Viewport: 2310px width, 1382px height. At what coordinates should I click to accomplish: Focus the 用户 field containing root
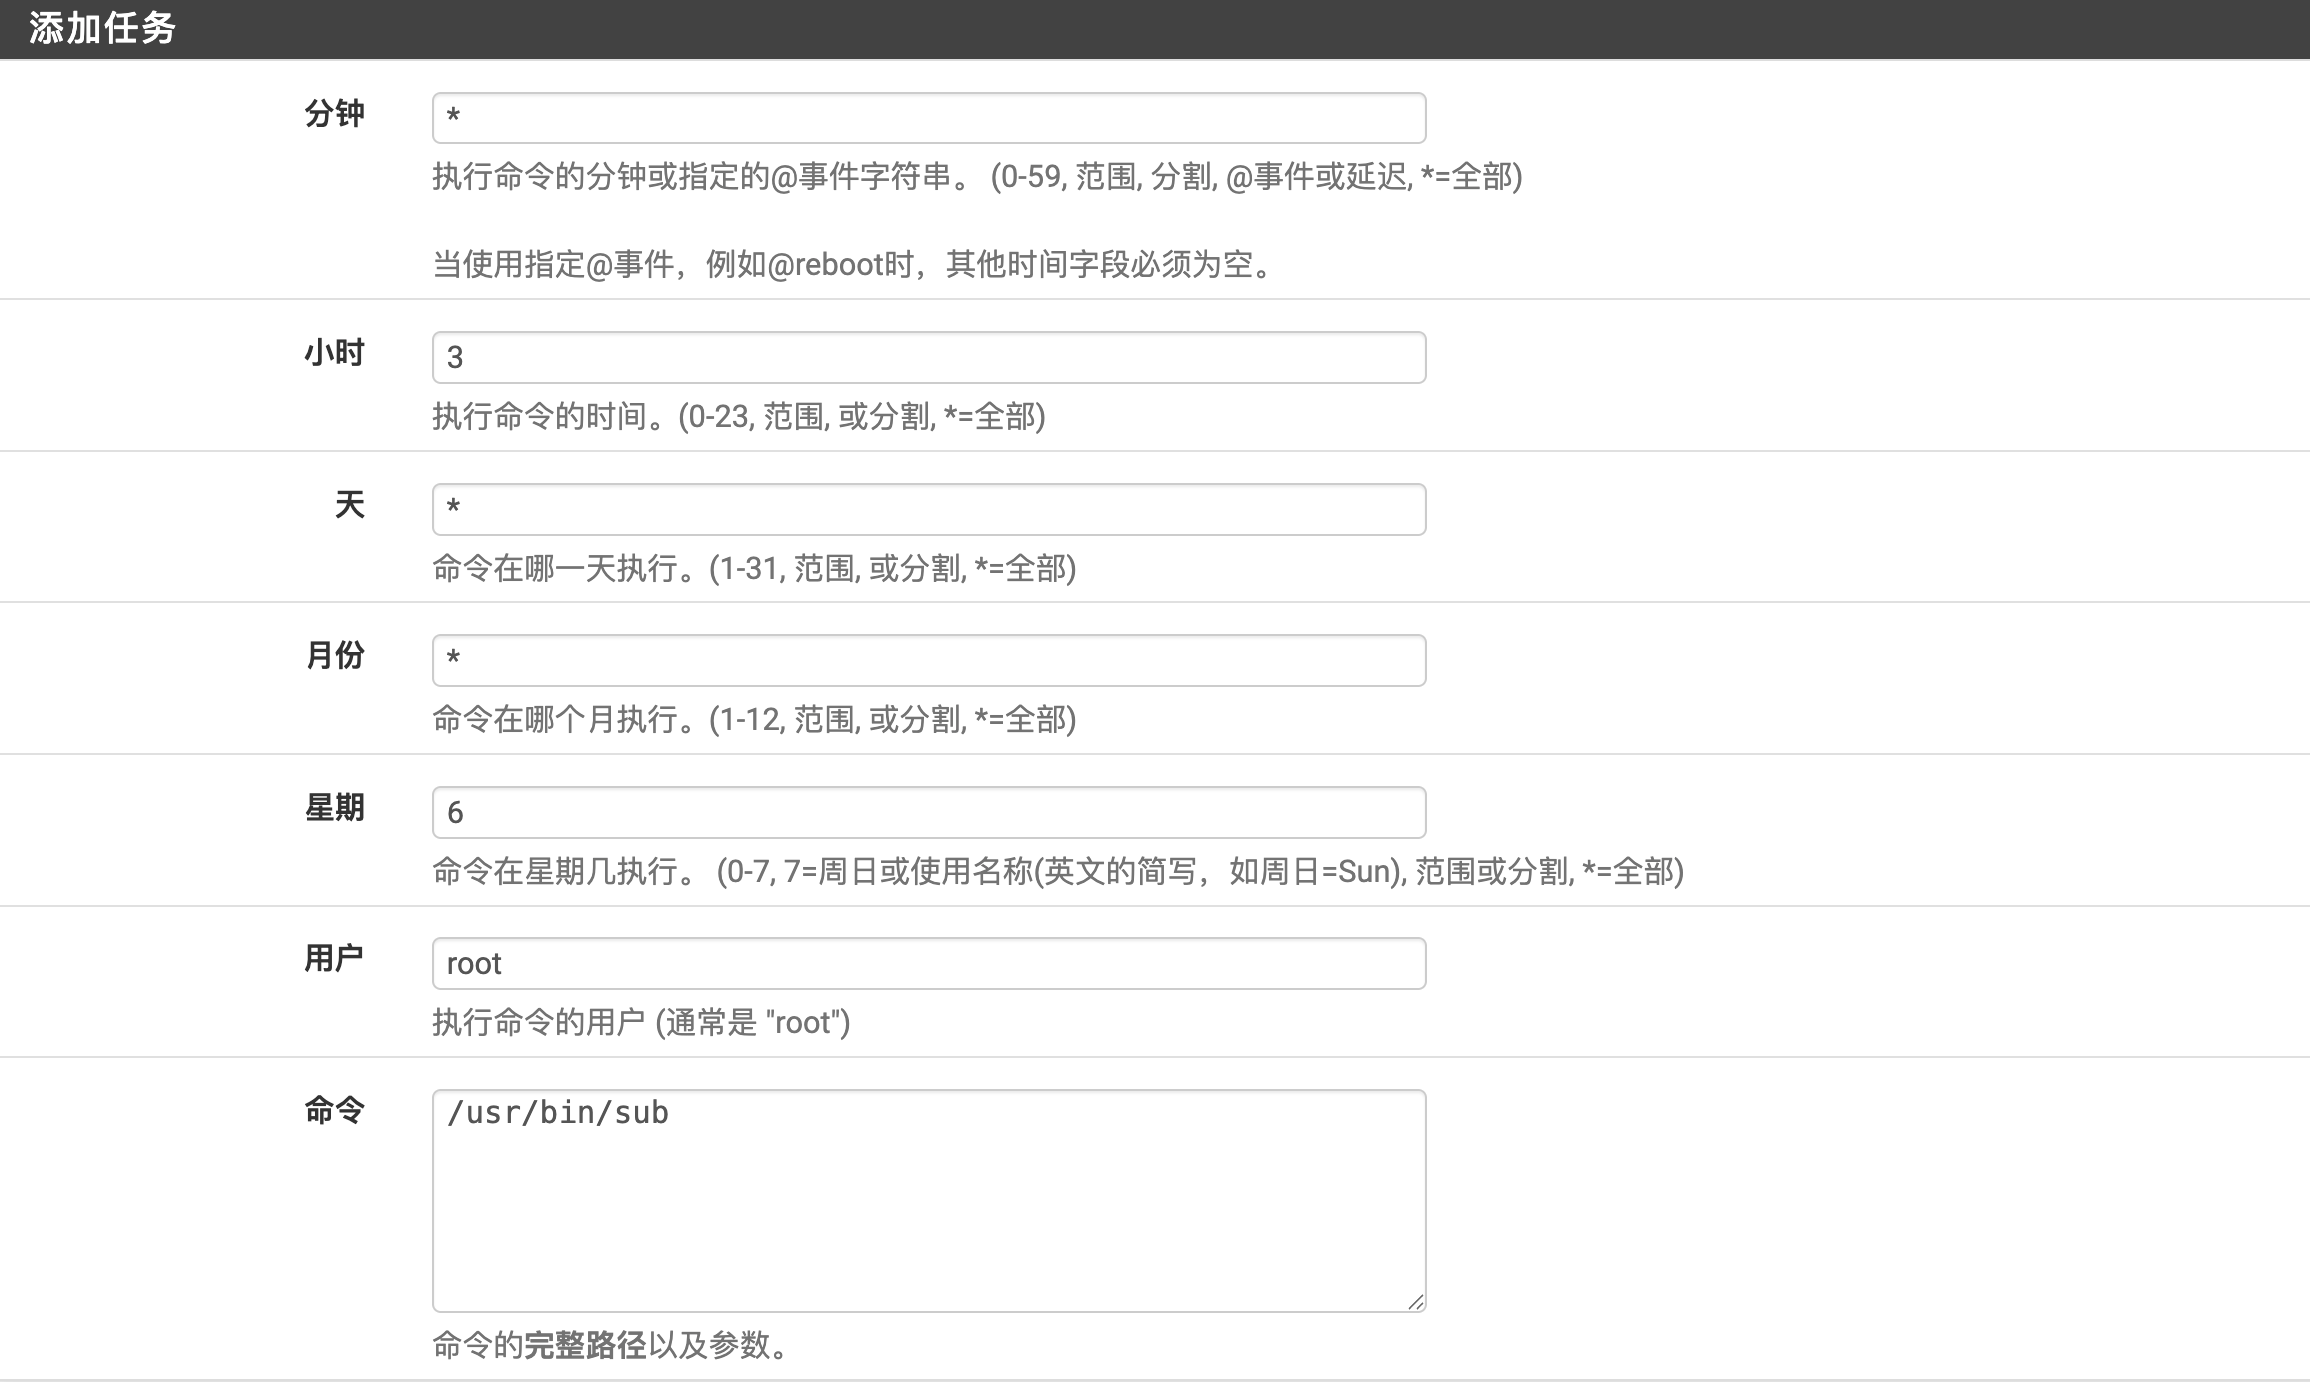[x=928, y=963]
